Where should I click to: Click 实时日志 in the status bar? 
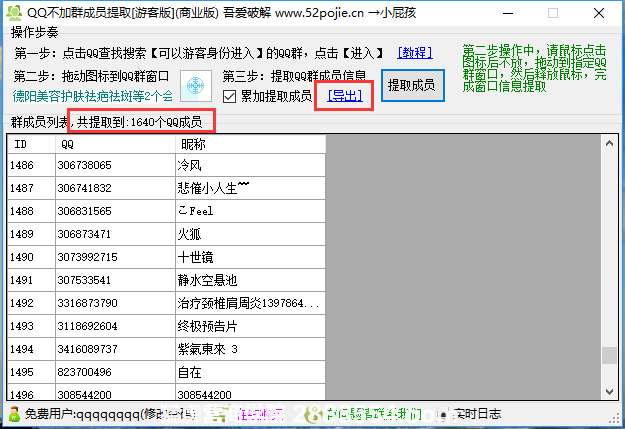[x=477, y=414]
